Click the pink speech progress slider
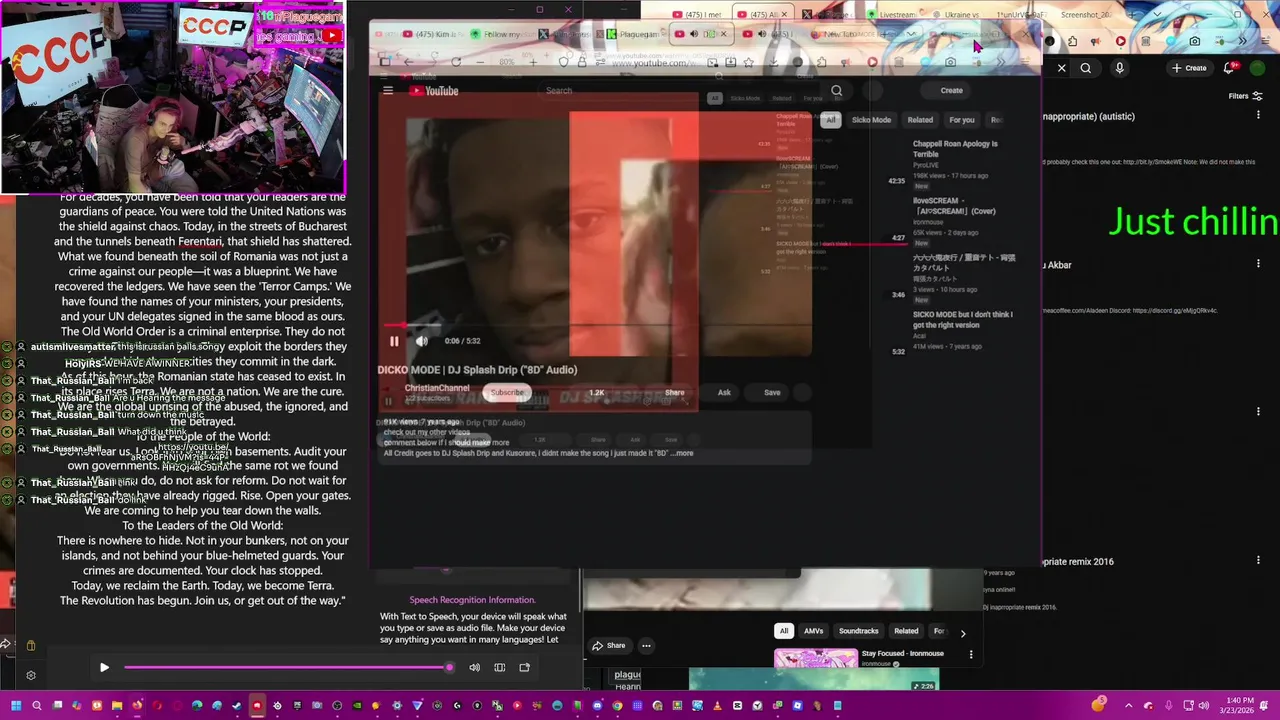Screen dimensions: 1280x720 coord(287,667)
